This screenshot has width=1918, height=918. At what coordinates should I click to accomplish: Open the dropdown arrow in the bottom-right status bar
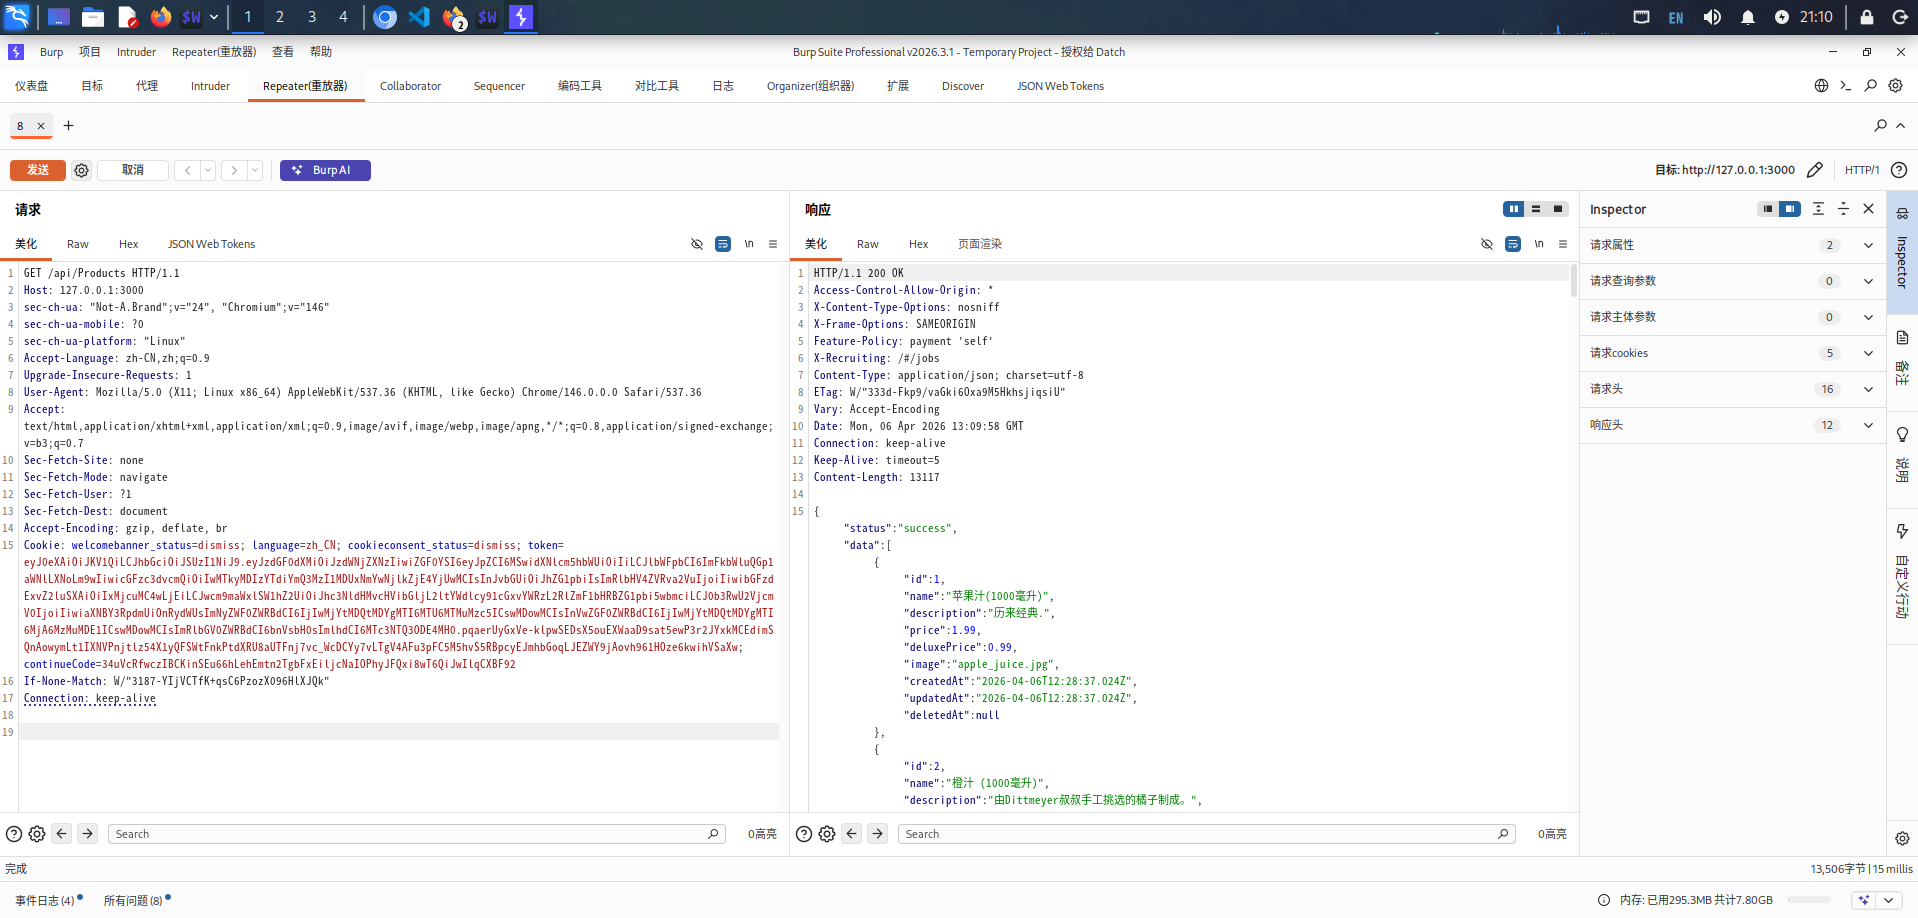[1888, 900]
